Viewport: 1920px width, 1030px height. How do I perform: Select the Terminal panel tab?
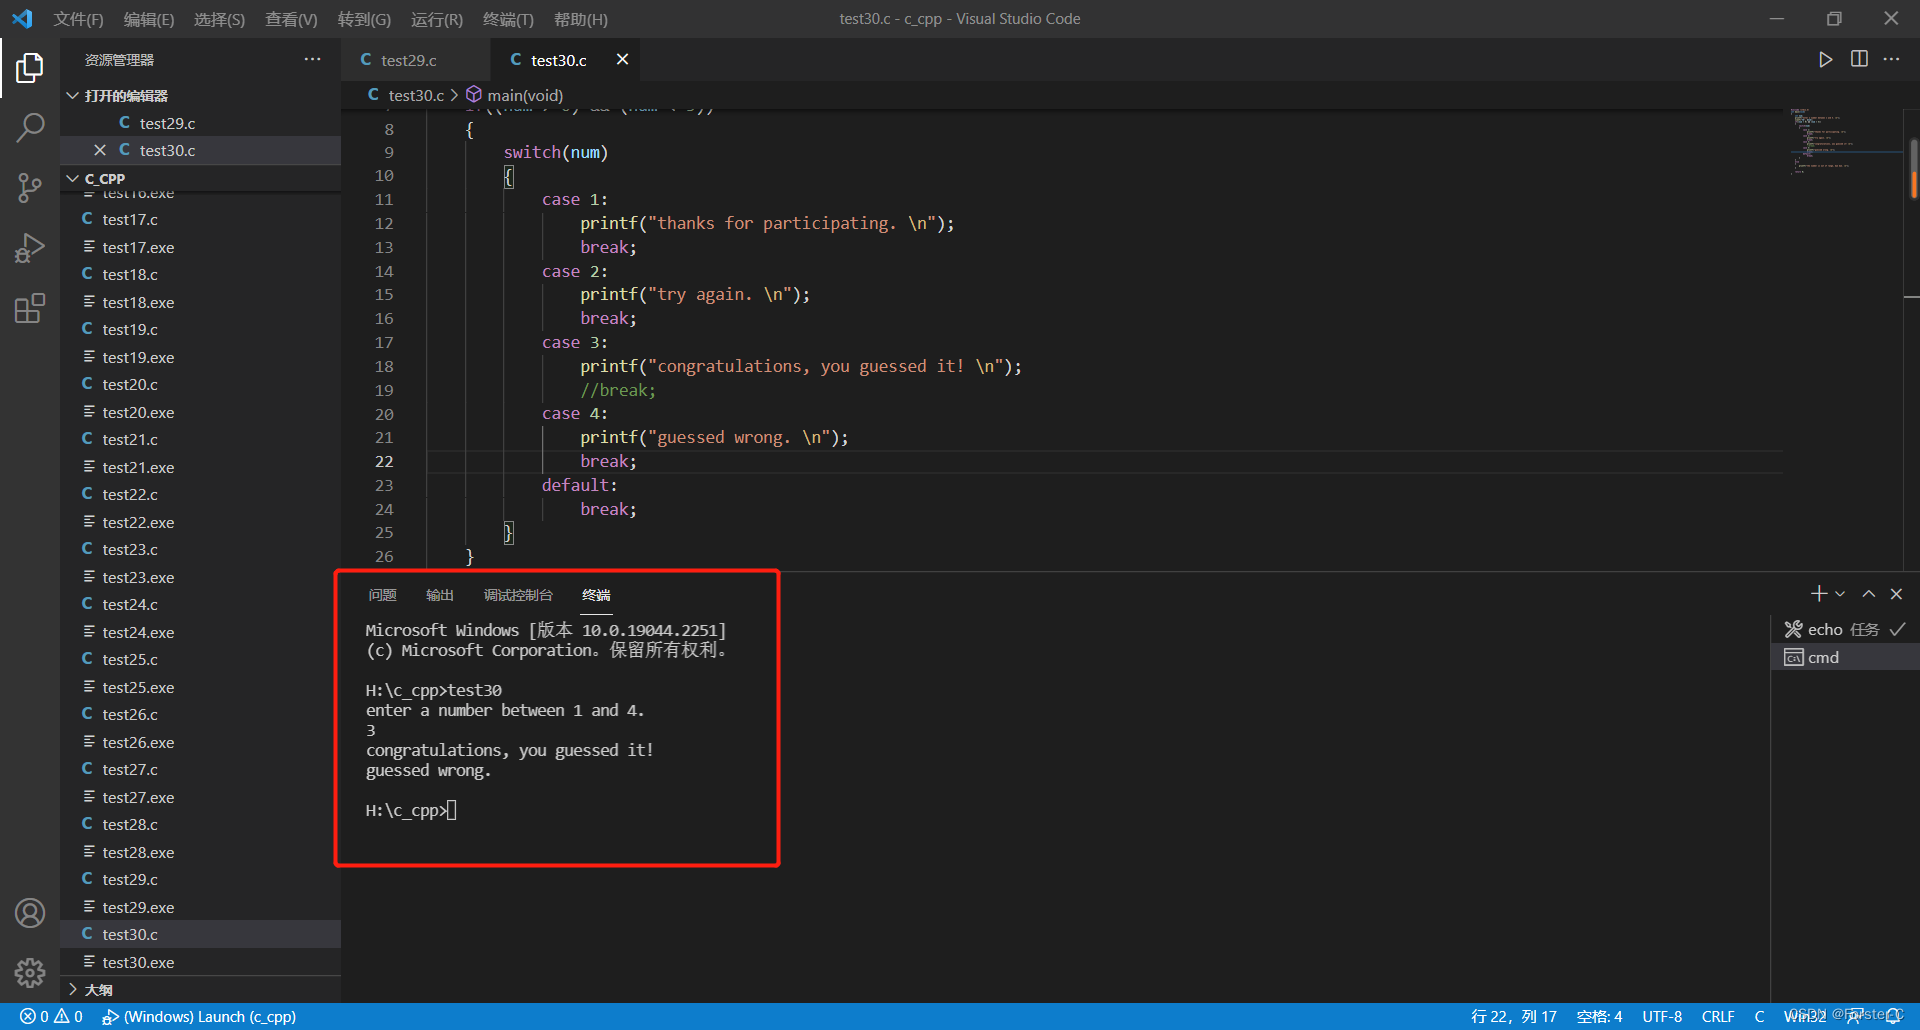(596, 595)
